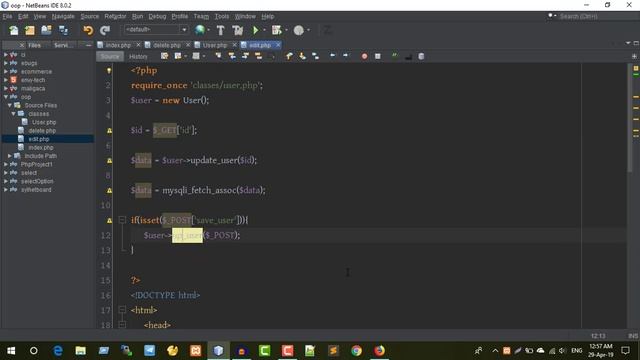Click the Shift Line Left icon

pos(333,56)
